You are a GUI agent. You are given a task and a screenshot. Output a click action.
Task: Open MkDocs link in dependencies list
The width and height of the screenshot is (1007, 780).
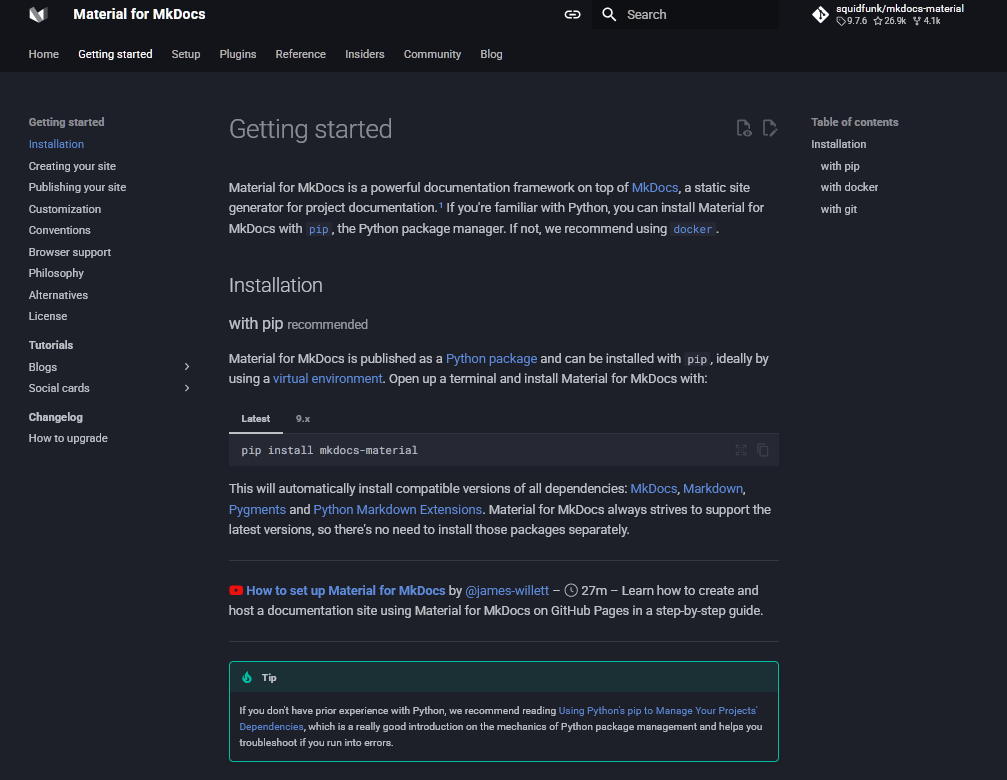653,489
